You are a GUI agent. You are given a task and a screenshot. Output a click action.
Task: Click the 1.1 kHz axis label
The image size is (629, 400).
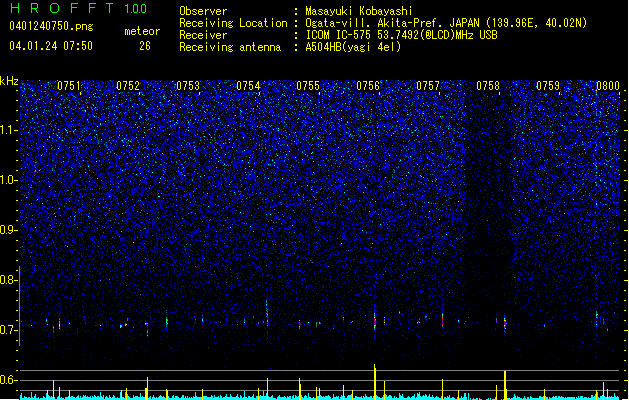[x=9, y=130]
